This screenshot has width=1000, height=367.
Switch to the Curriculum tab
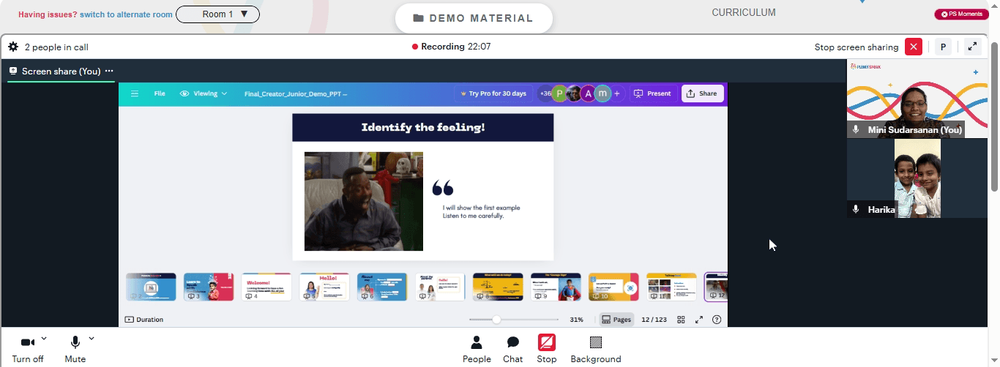pos(744,12)
